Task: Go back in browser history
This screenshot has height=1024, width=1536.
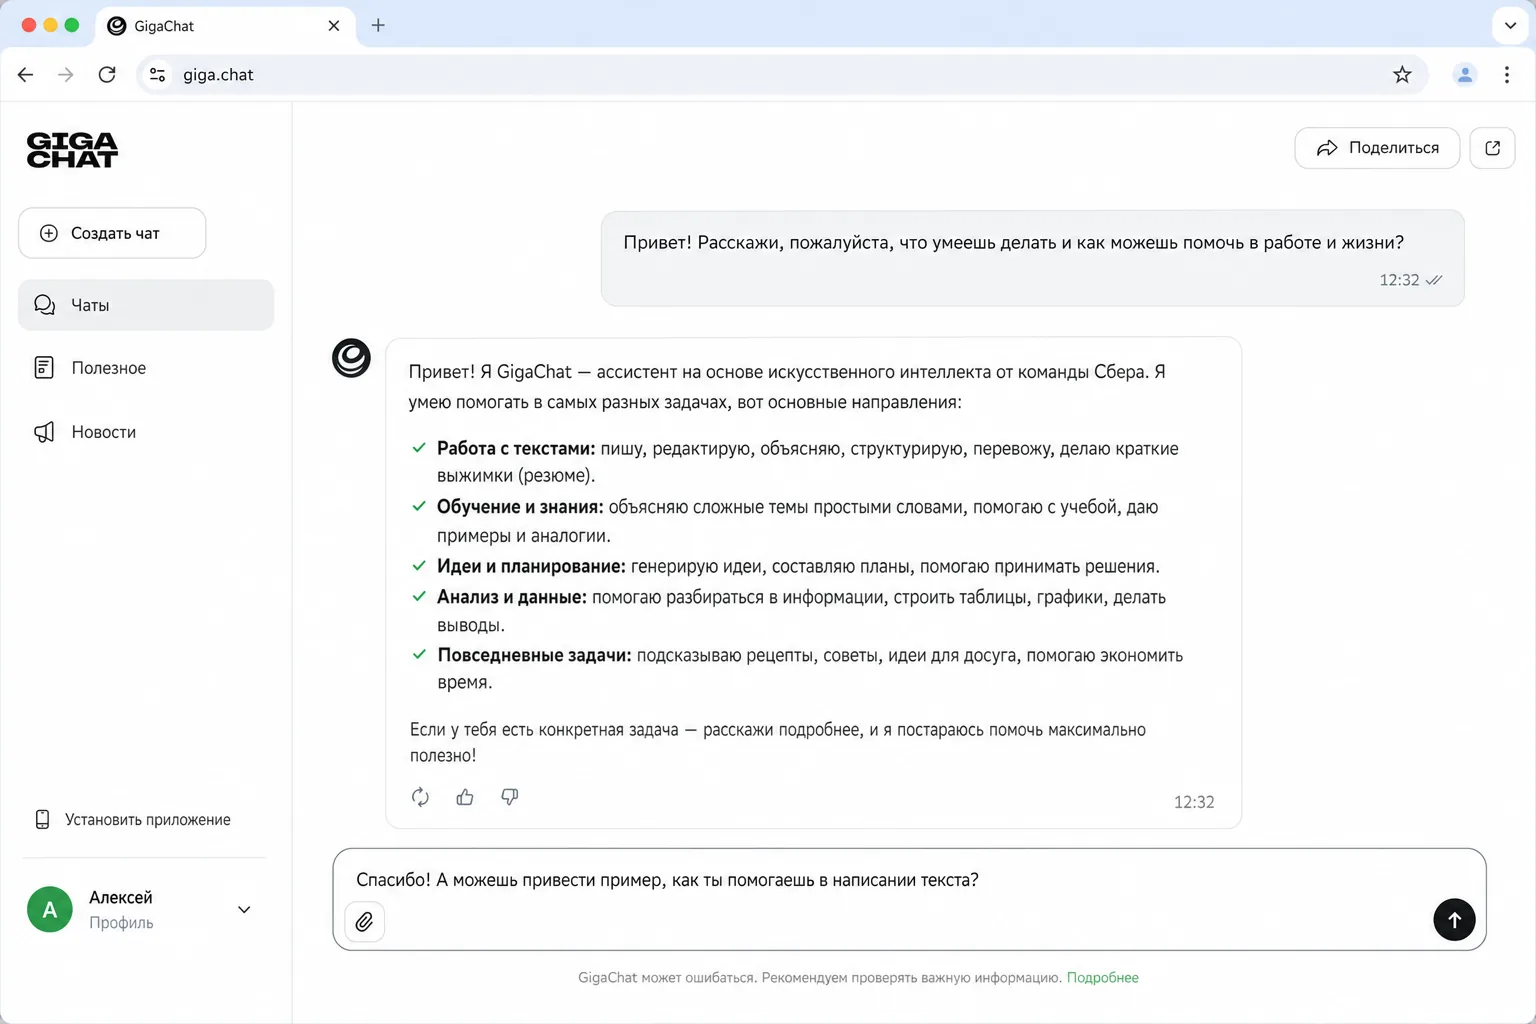Action: 26,75
